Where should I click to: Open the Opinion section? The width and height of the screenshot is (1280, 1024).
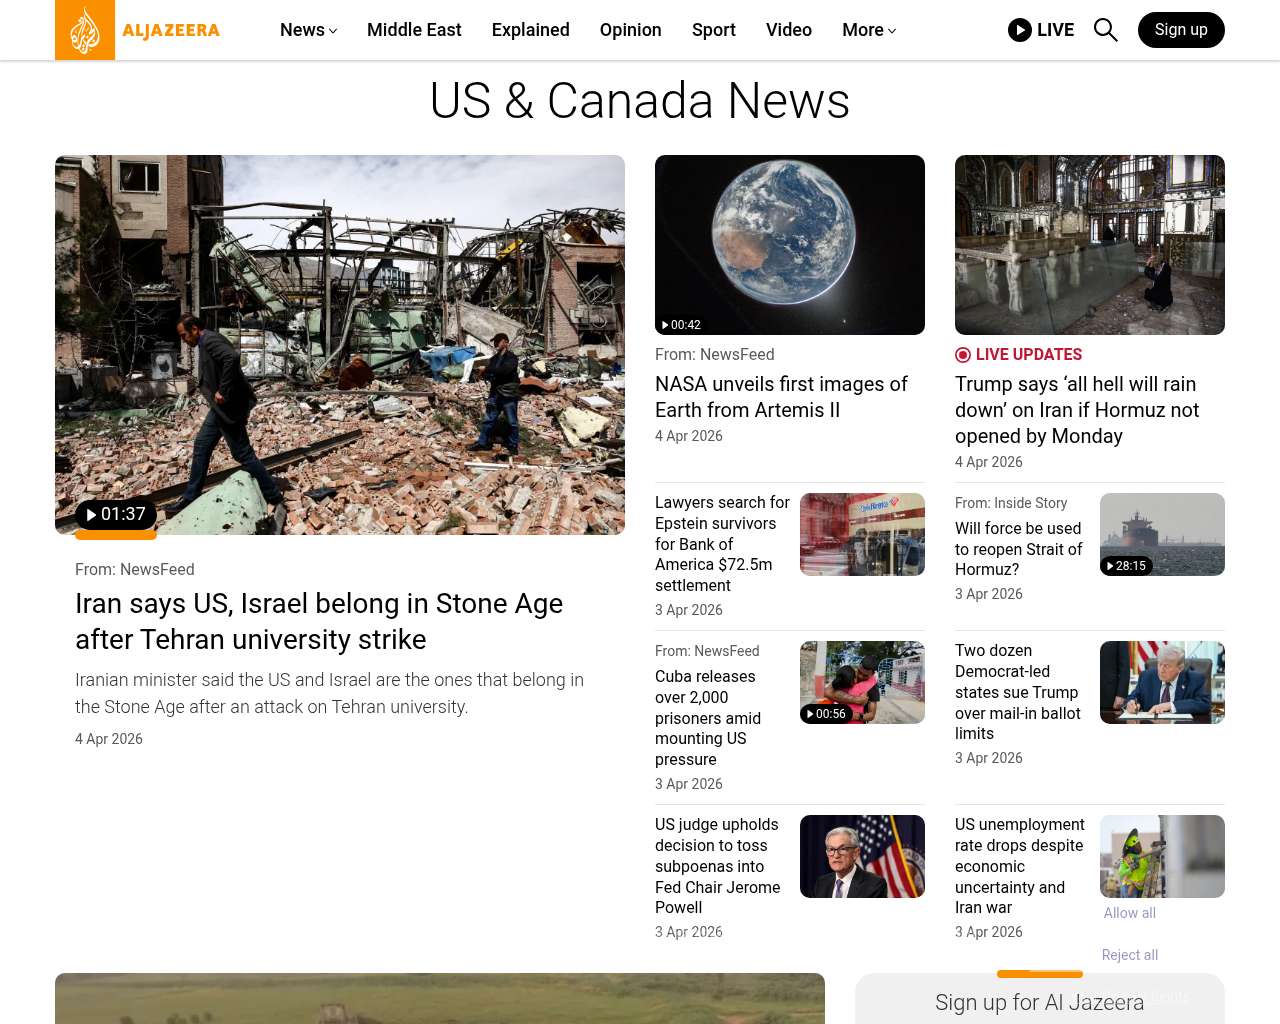click(x=631, y=30)
